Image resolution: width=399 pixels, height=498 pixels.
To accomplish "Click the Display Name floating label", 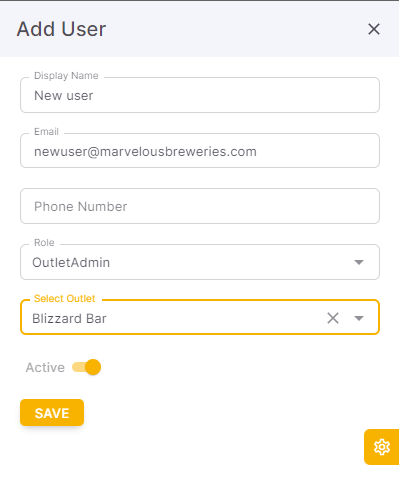I will (66, 76).
